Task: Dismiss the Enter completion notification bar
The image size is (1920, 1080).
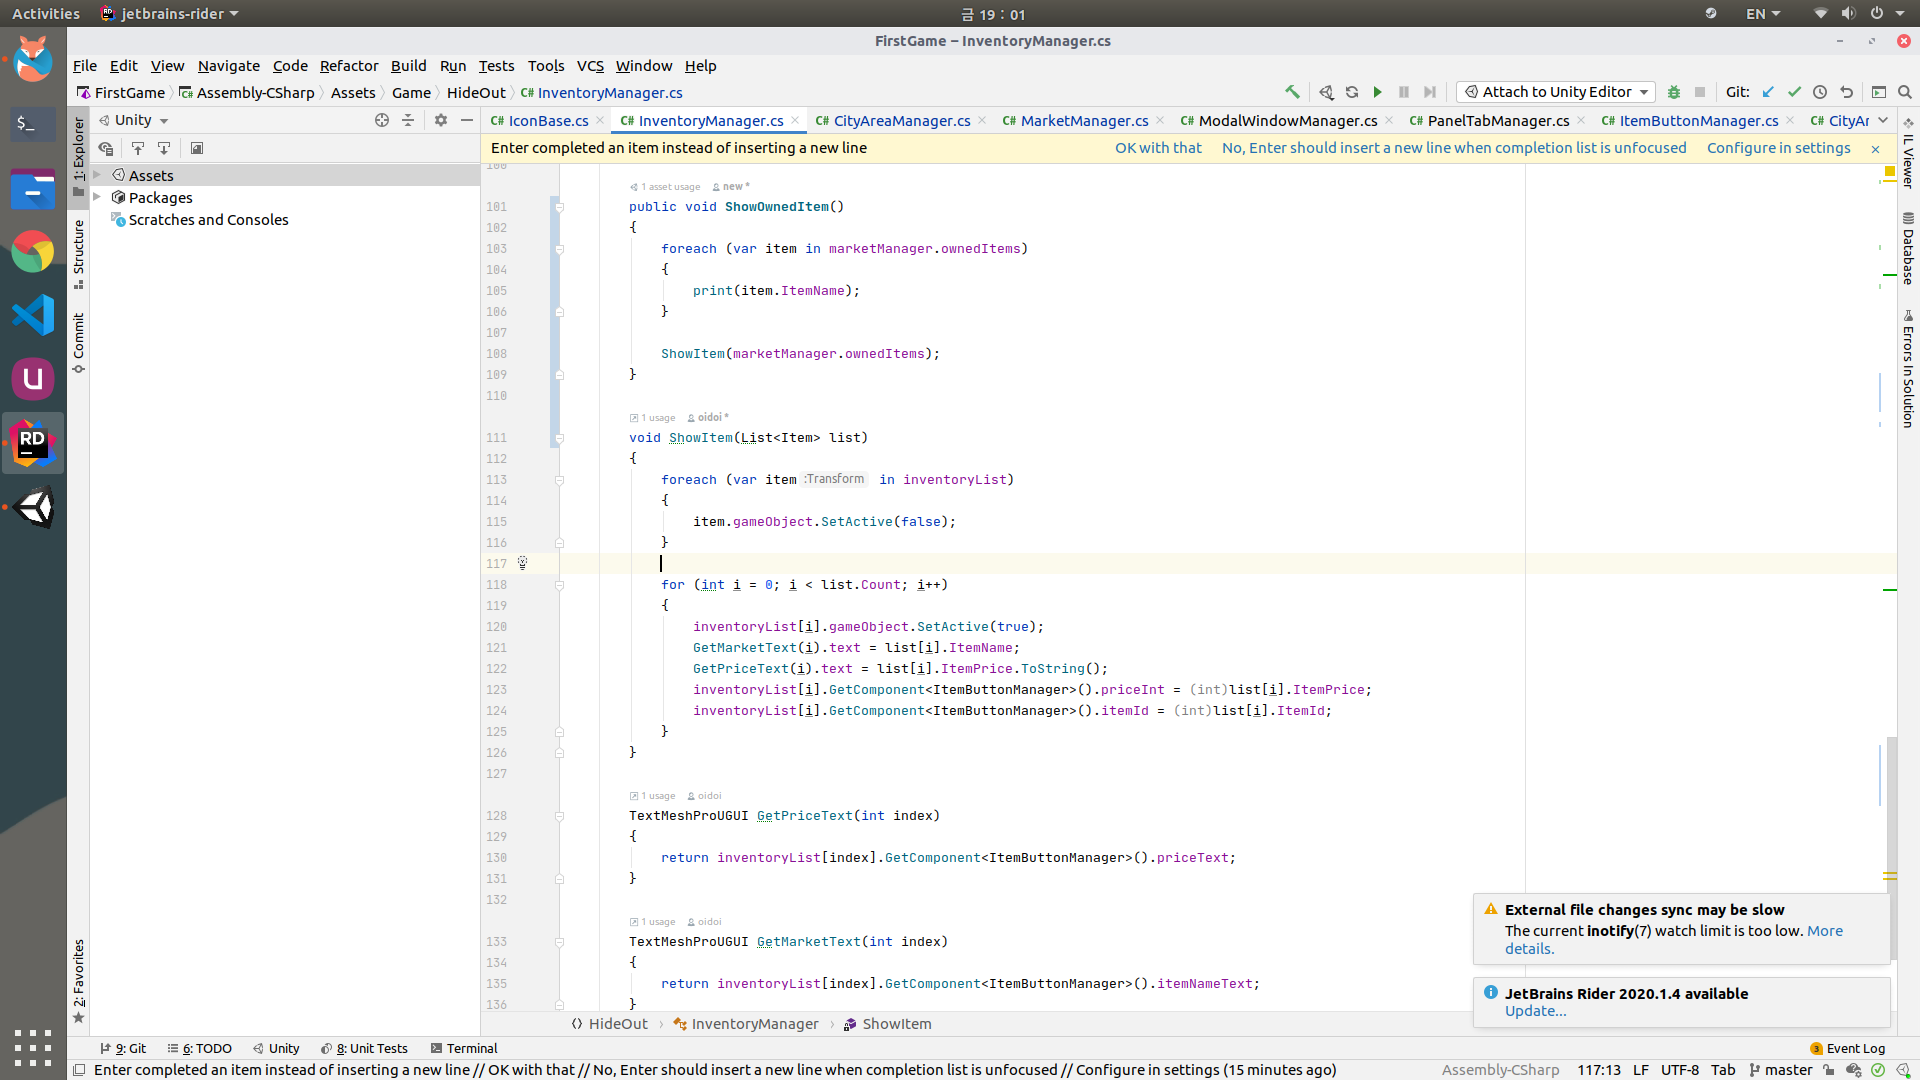Action: [x=1875, y=149]
